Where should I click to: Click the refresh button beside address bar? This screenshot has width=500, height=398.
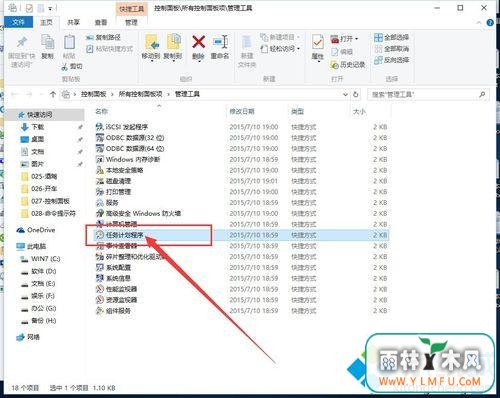pyautogui.click(x=356, y=95)
